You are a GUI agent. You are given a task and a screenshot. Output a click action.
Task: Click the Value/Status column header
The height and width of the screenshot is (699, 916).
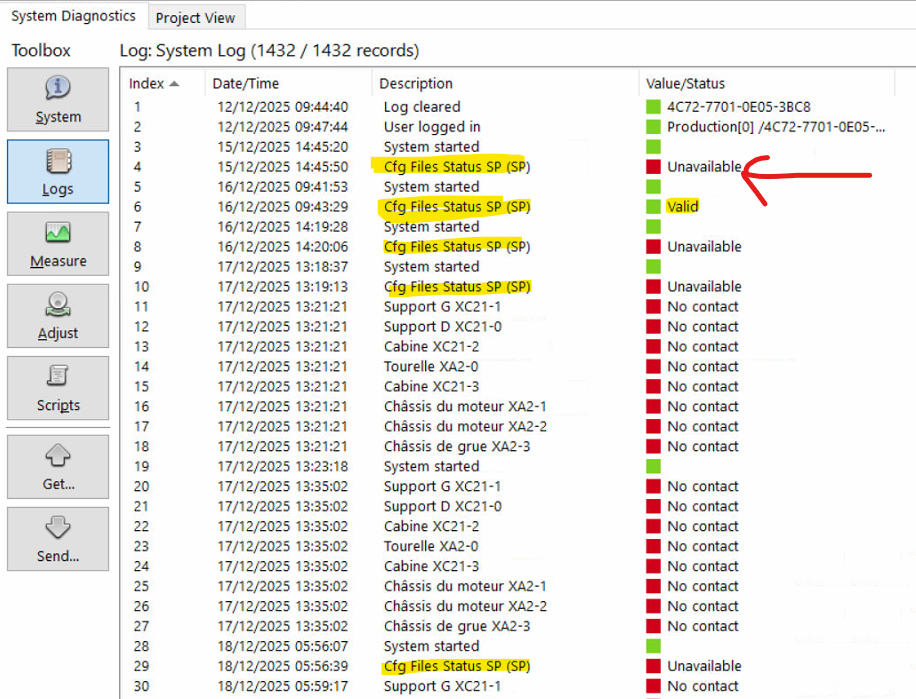click(686, 84)
